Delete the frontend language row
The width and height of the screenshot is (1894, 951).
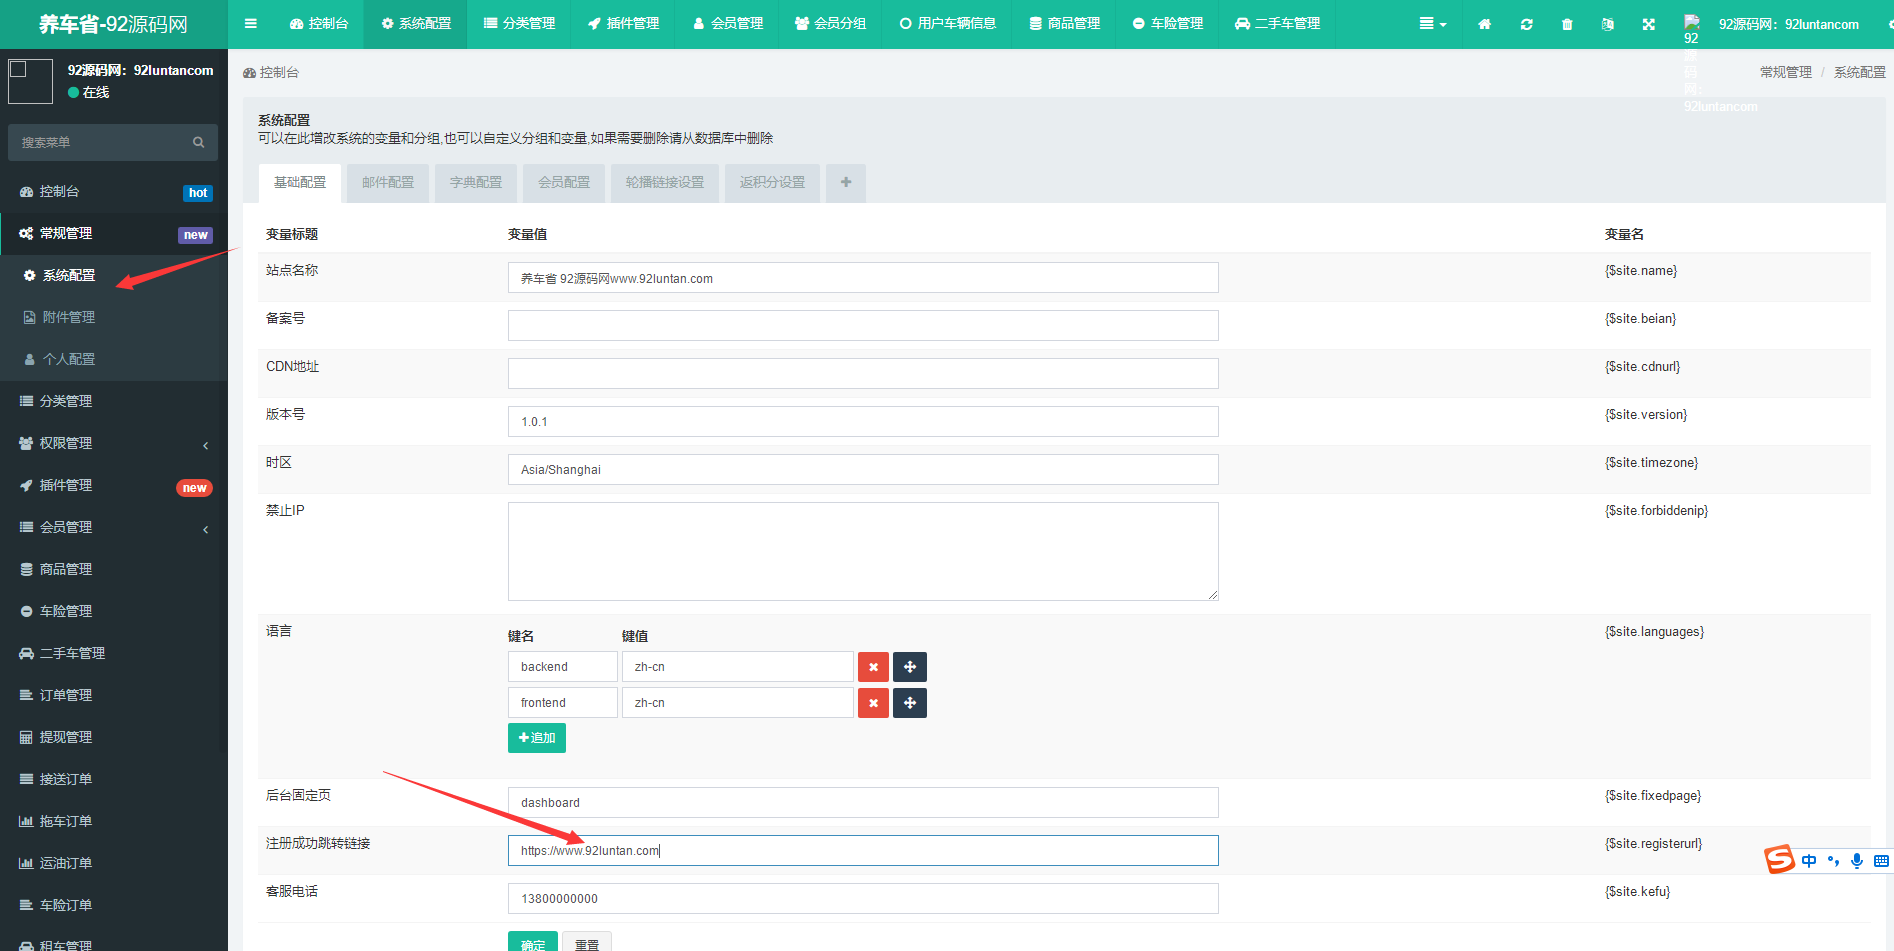point(873,703)
